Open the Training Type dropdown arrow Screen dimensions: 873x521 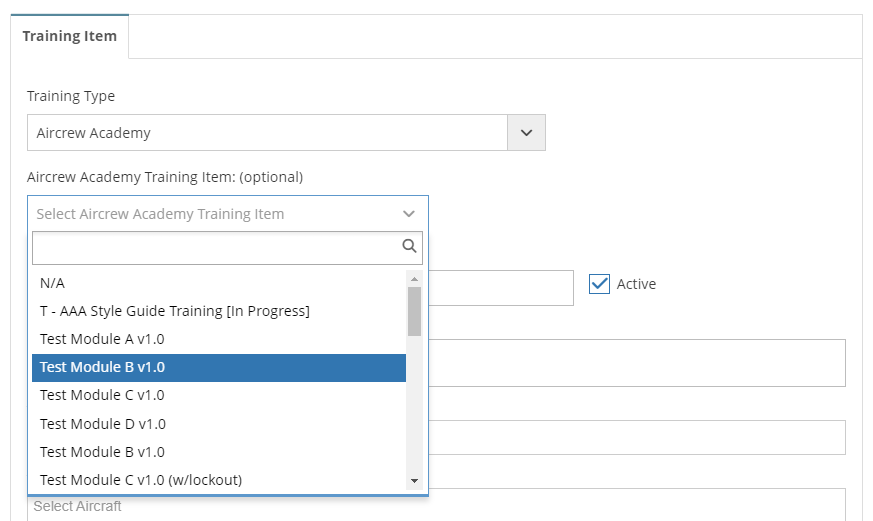(x=526, y=132)
